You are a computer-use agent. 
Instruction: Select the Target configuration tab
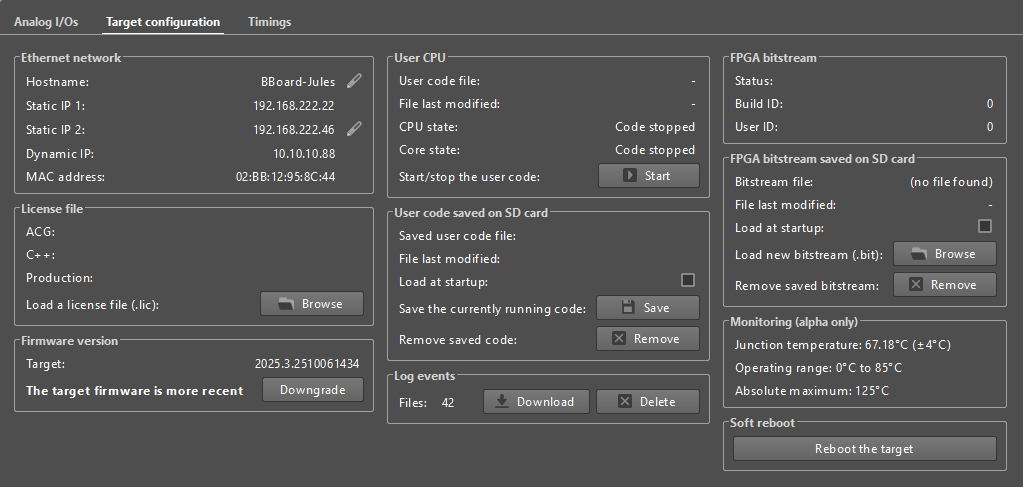click(x=163, y=21)
